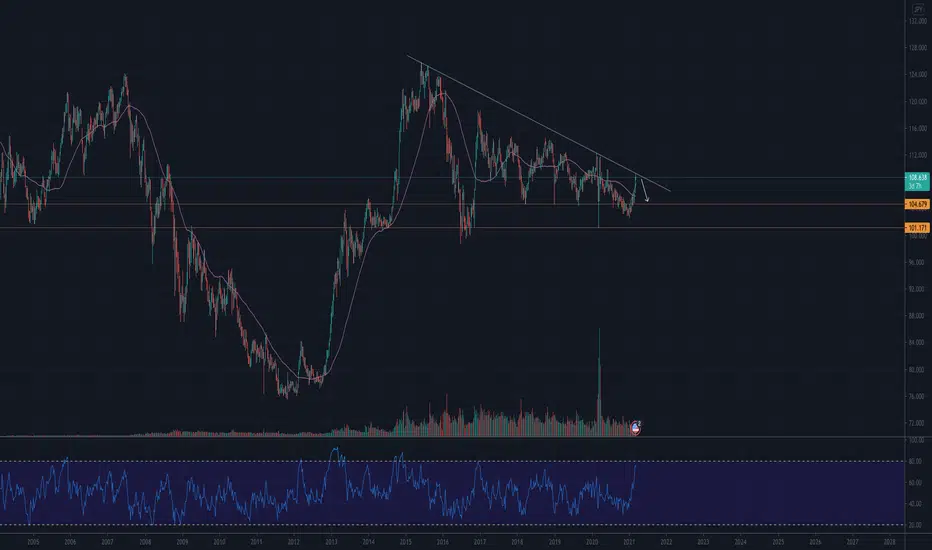Click the 2018 label on time axis
The image size is (932, 550).
[517, 542]
